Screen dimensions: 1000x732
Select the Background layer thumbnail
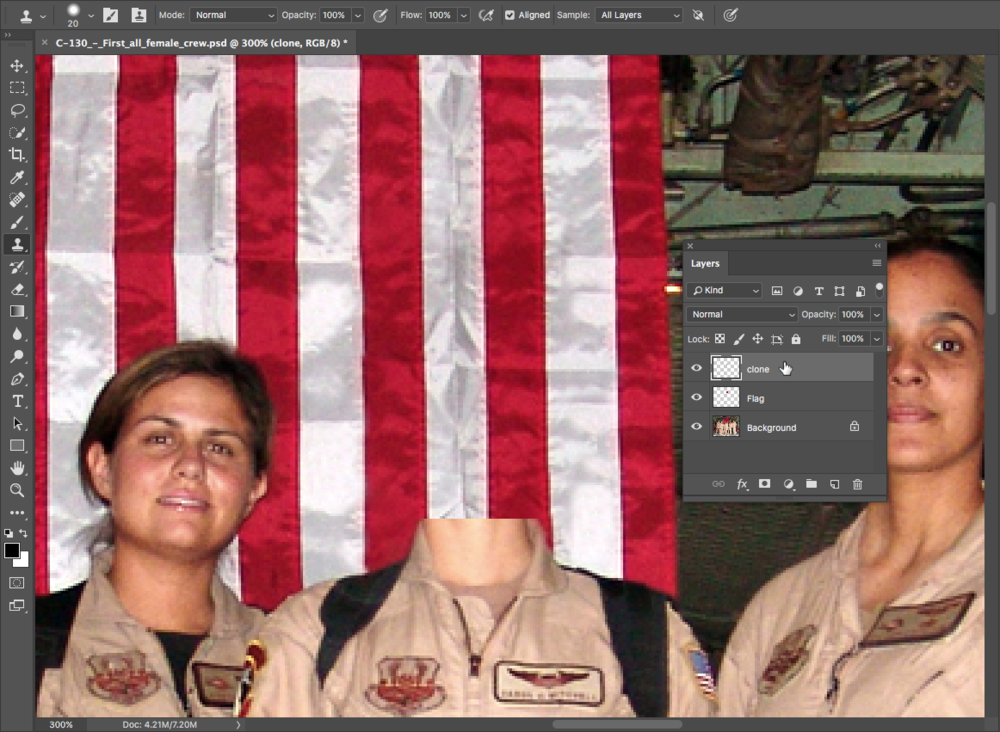pyautogui.click(x=726, y=427)
